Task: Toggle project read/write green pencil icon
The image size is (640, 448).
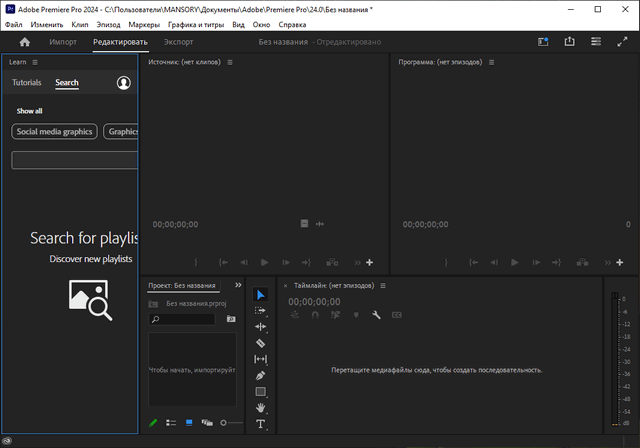Action: pyautogui.click(x=154, y=423)
